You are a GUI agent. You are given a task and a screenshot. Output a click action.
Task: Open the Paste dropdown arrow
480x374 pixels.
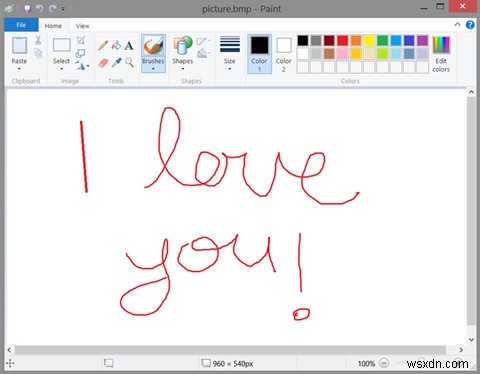tap(19, 69)
